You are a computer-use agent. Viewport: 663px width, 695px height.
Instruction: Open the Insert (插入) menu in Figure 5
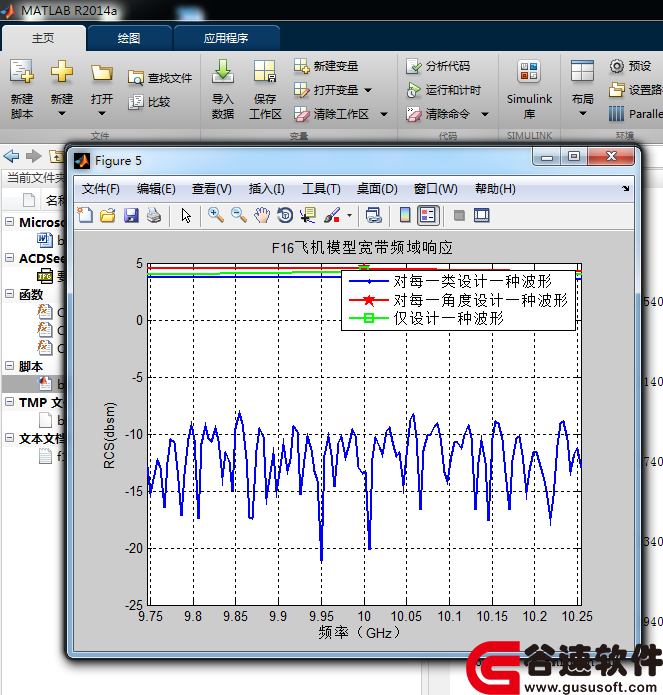(266, 189)
